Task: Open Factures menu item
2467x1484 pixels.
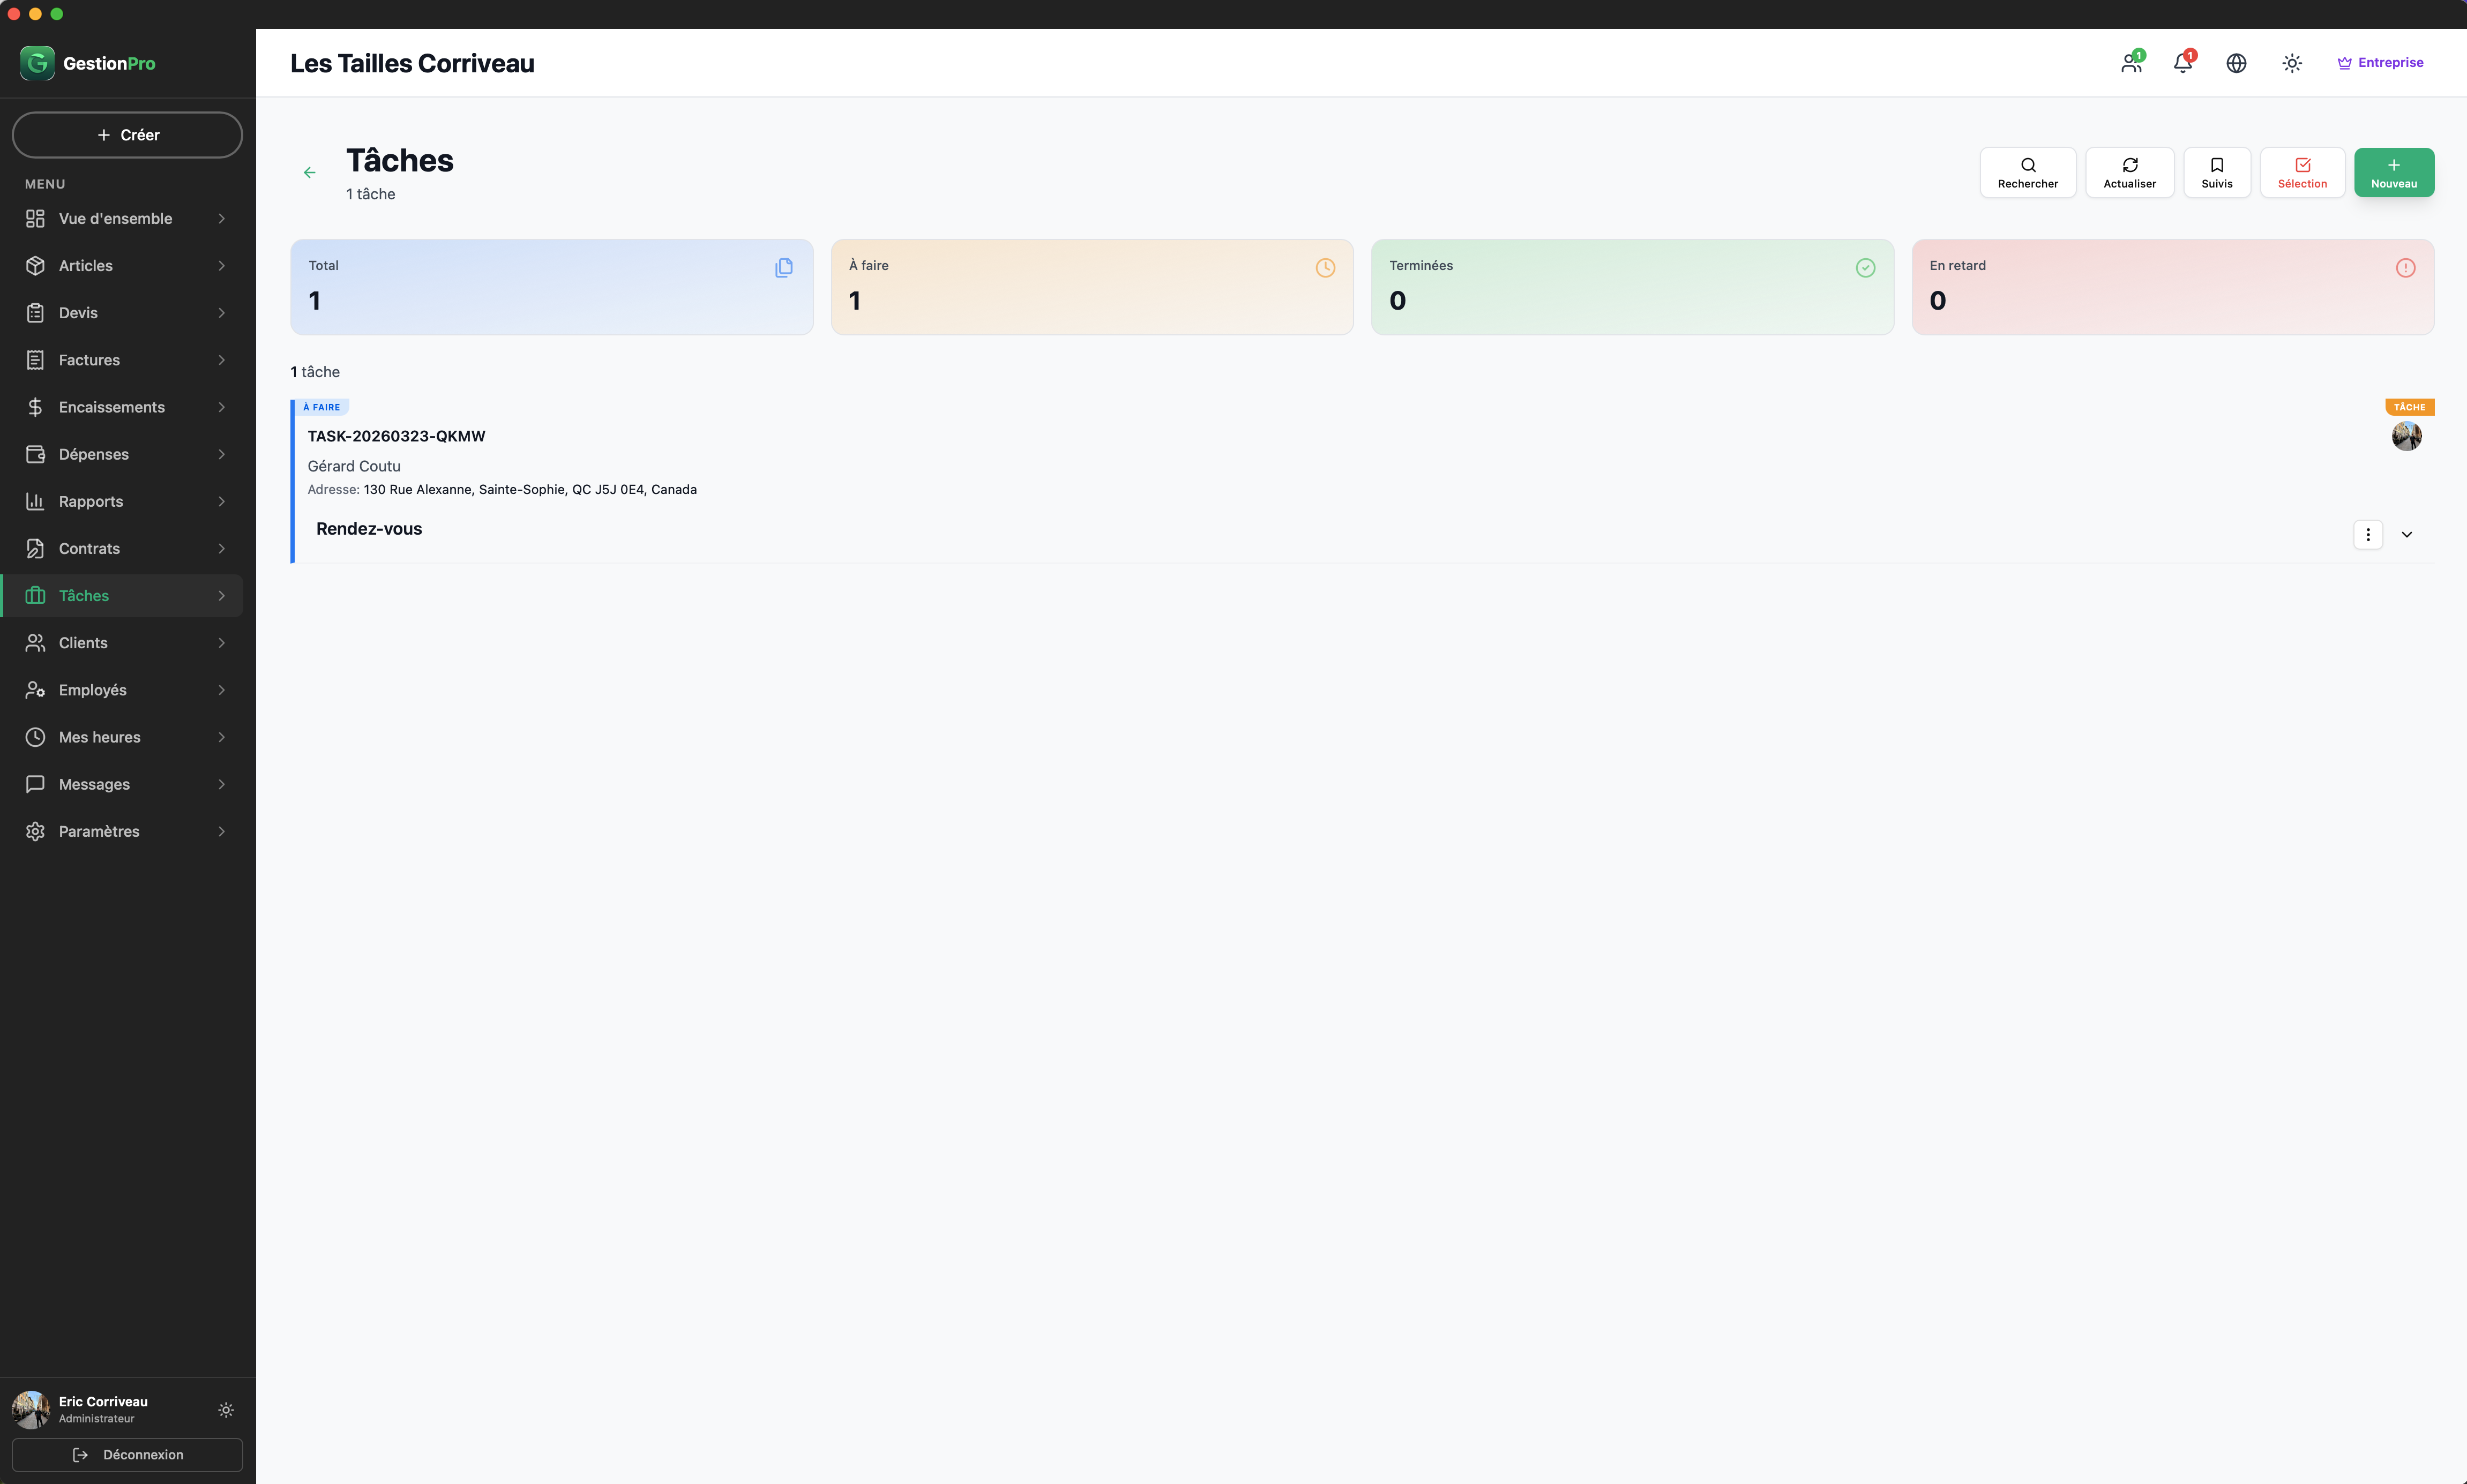Action: pos(127,360)
